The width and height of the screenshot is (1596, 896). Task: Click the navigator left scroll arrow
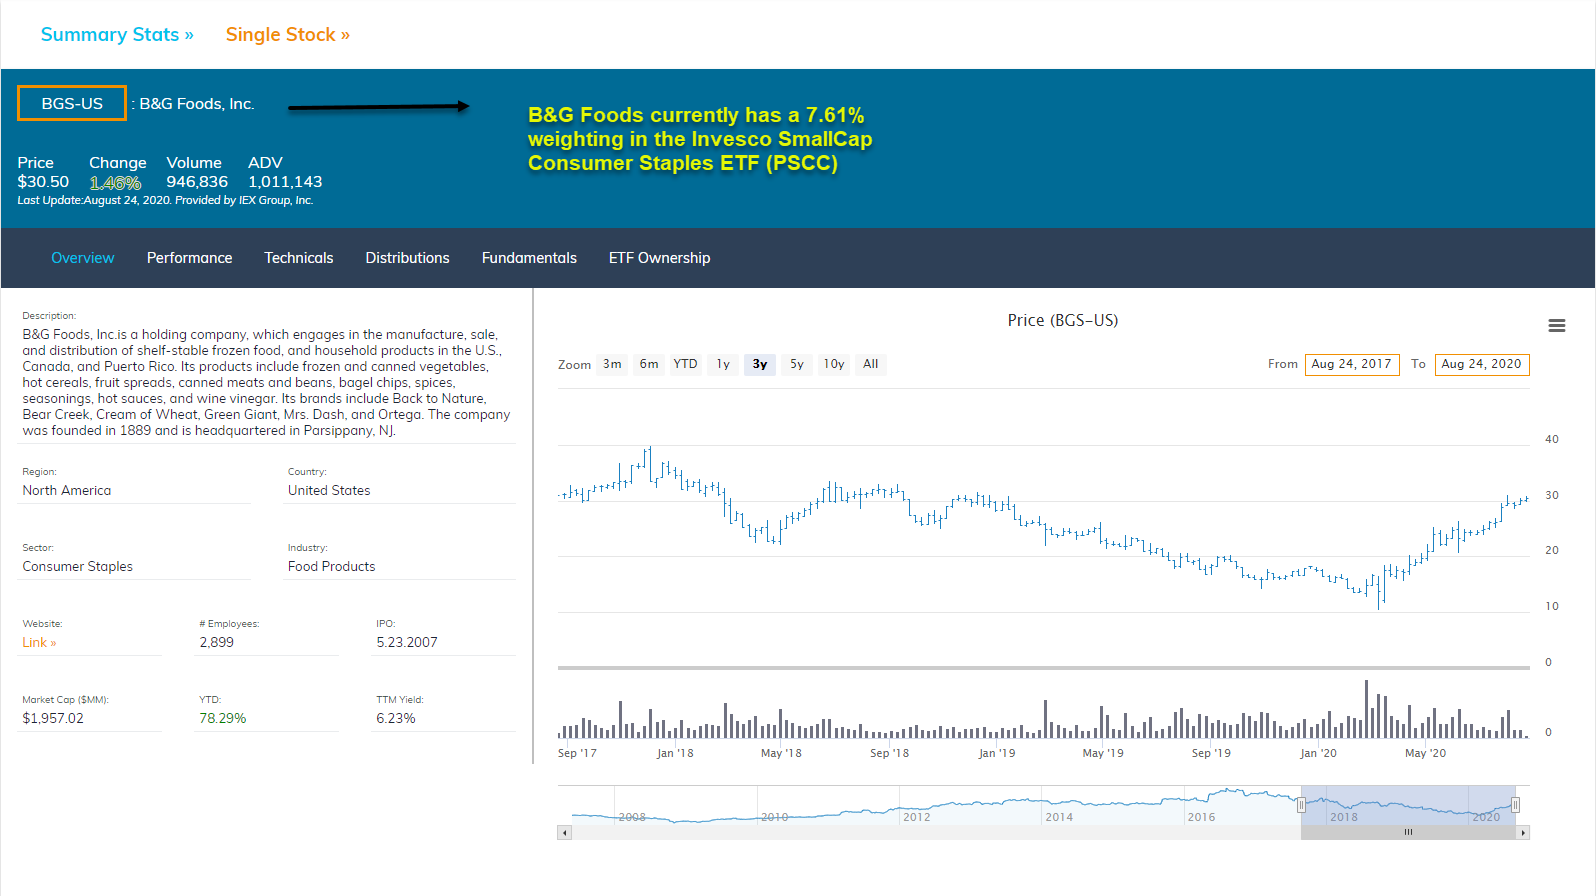point(564,832)
